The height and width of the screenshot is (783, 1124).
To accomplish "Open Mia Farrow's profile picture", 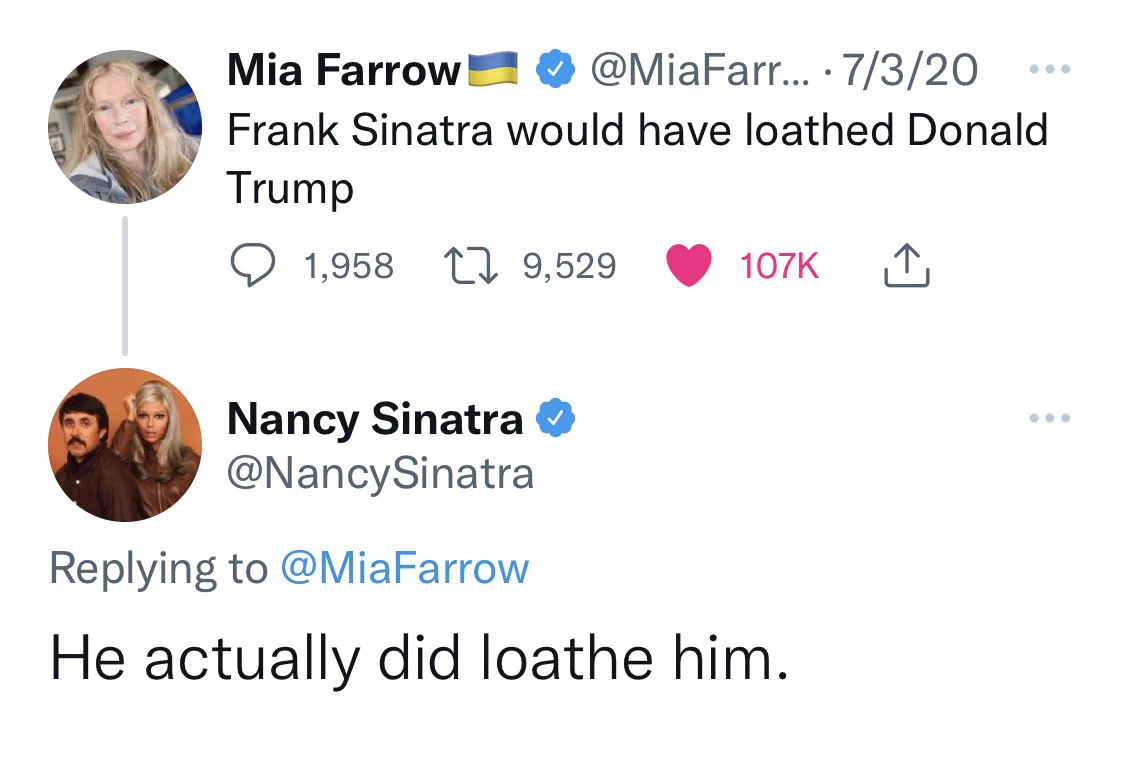I will click(x=125, y=127).
